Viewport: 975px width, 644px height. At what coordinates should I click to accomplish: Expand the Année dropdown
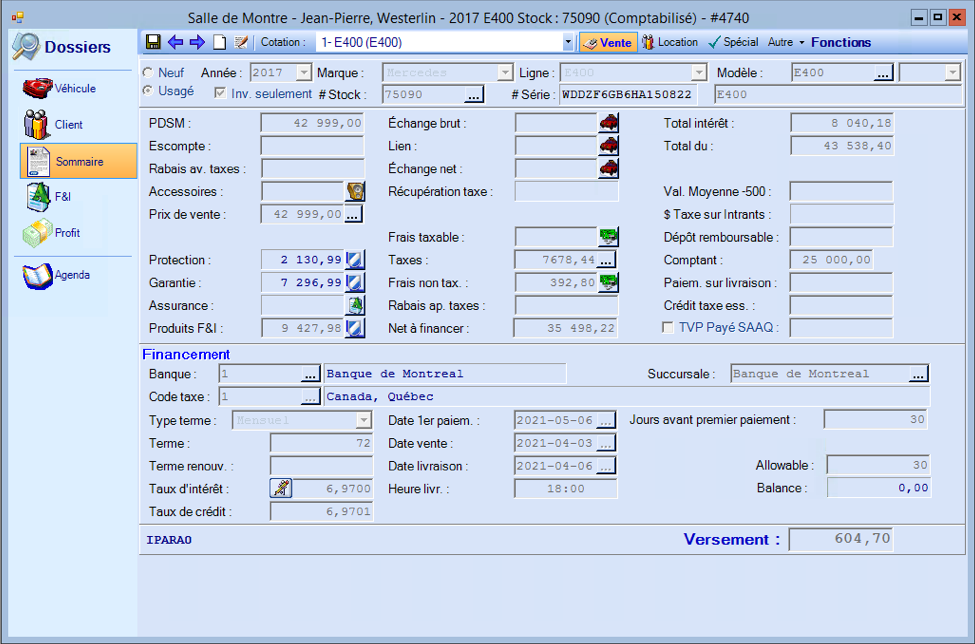coord(303,73)
